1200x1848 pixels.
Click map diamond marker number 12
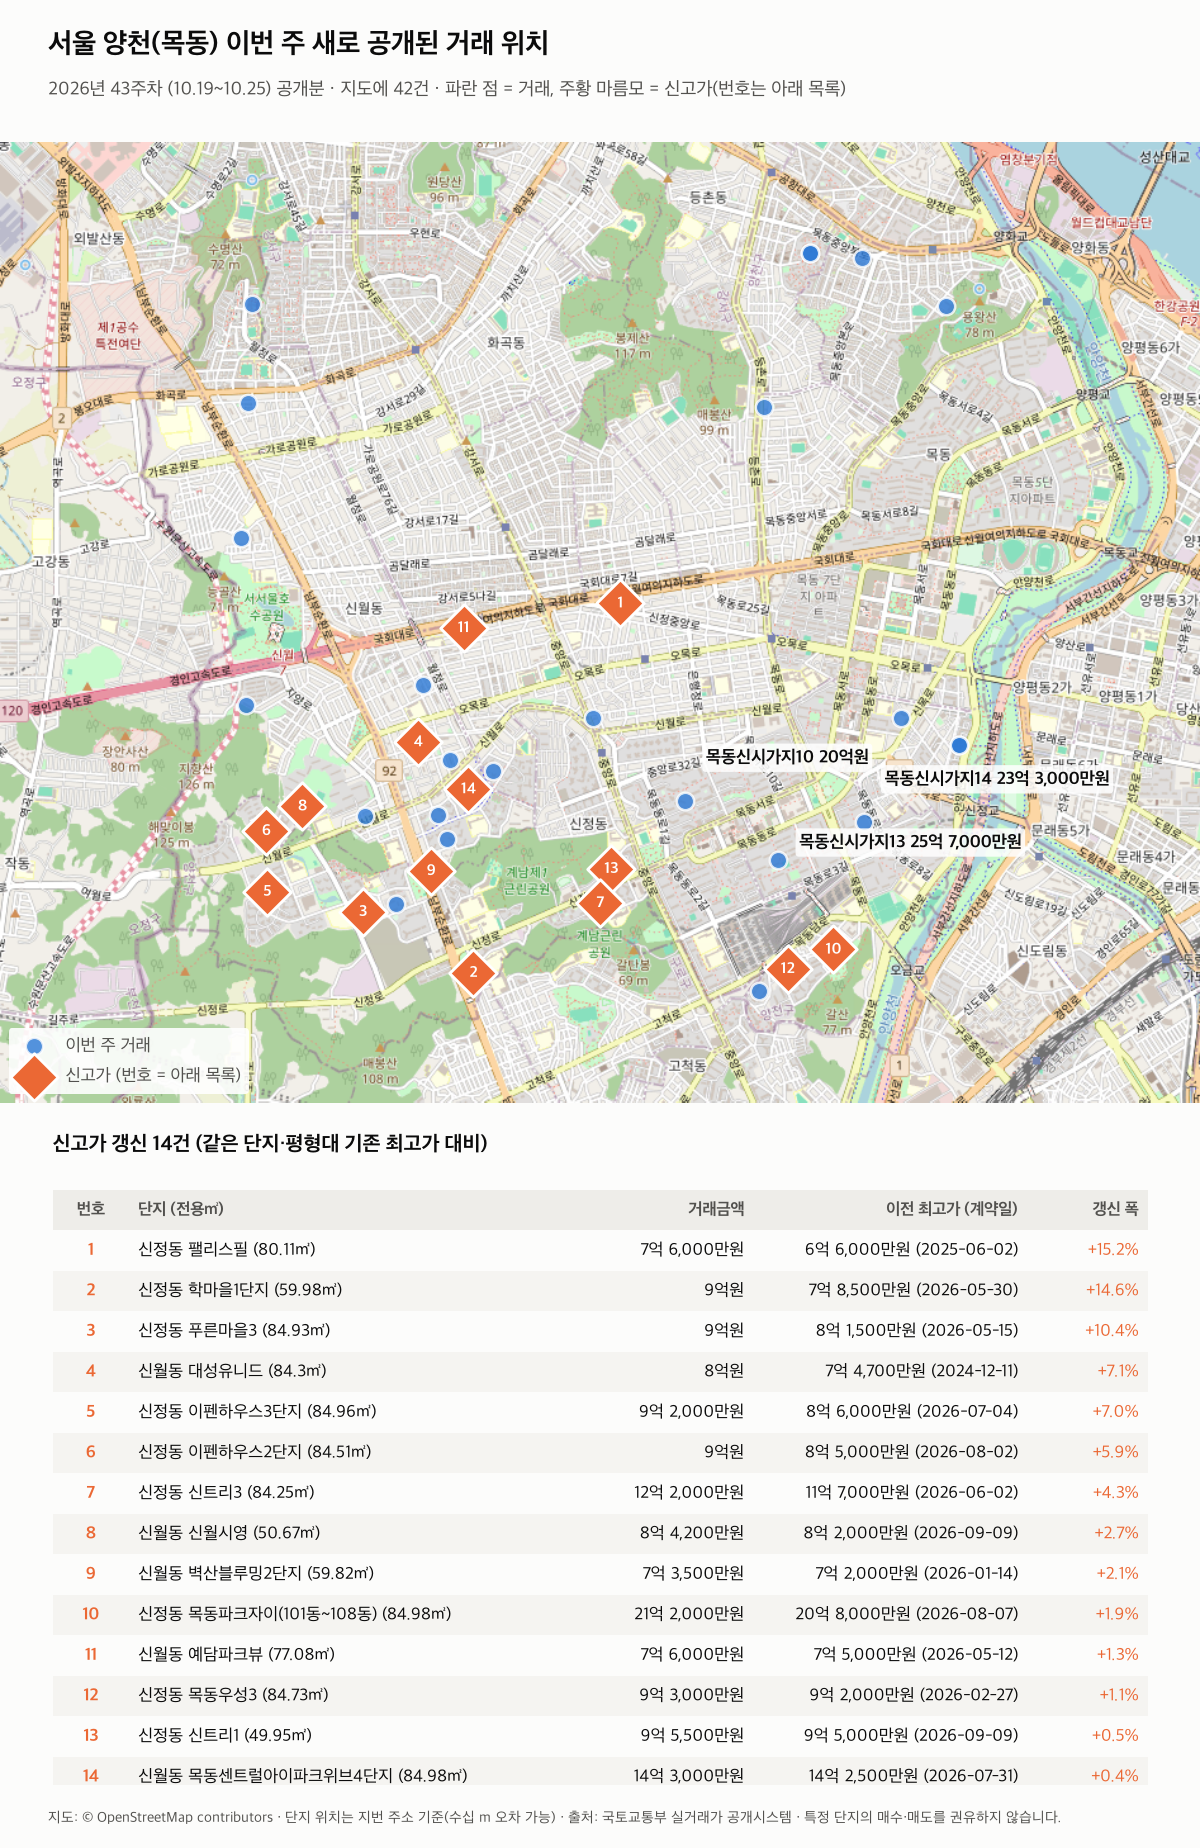[788, 968]
